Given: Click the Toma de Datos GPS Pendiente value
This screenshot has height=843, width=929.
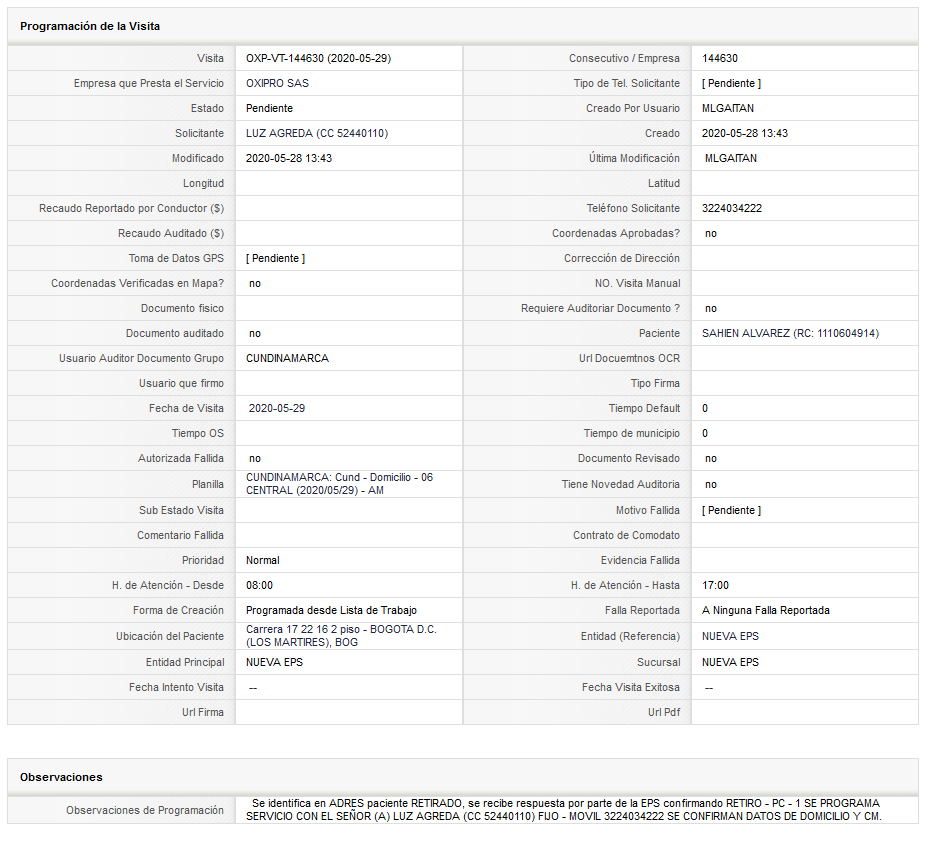Looking at the screenshot, I should [x=276, y=258].
